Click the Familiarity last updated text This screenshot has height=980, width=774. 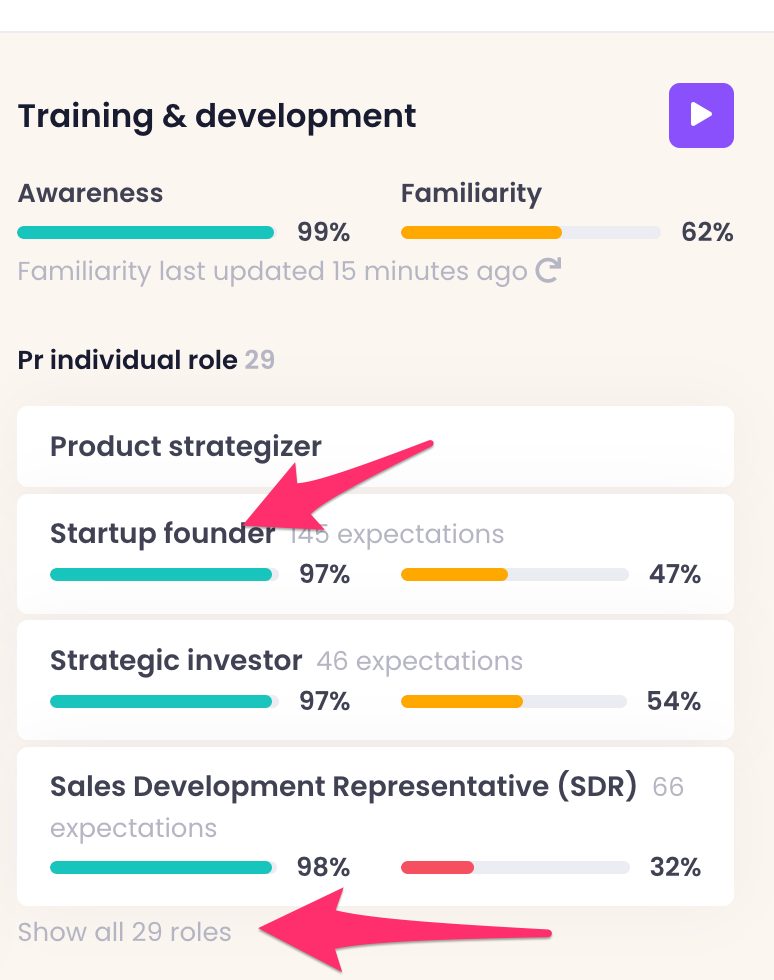tap(272, 271)
